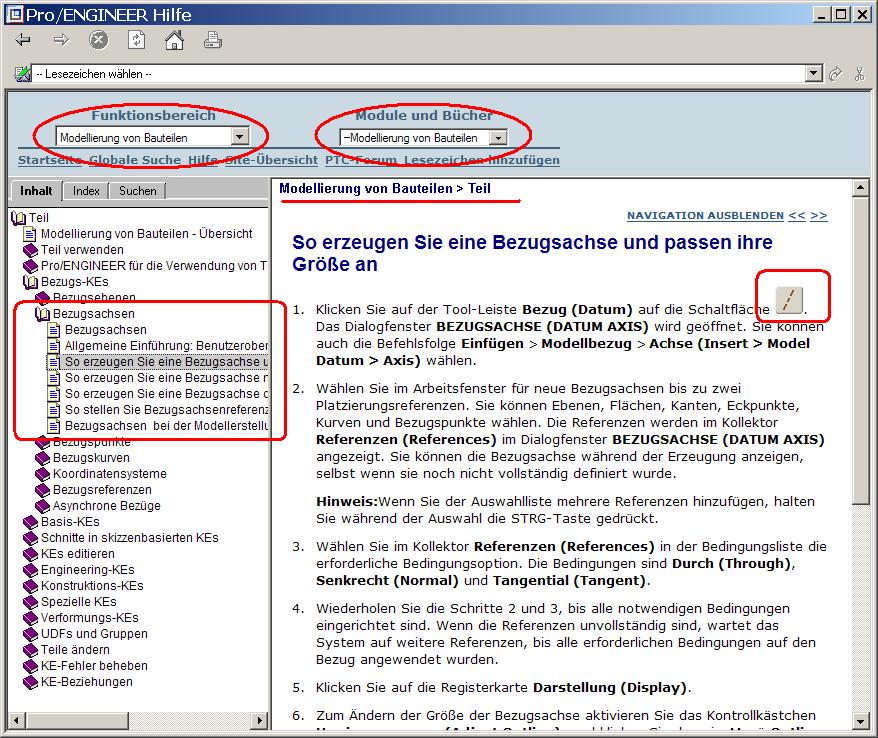Click the book icon beside Konstruktions-KEs
This screenshot has width=878, height=738.
coord(30,586)
